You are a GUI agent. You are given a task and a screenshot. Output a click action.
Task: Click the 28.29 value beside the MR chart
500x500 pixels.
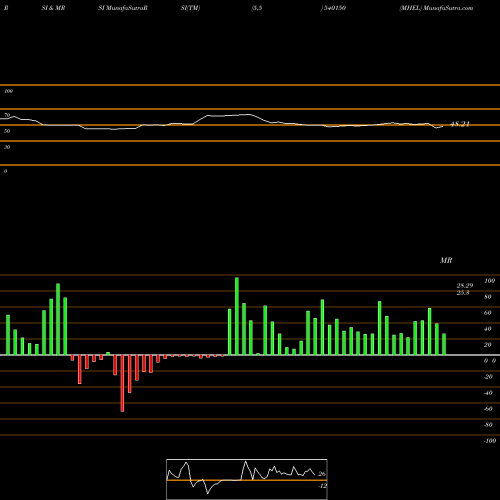point(465,286)
